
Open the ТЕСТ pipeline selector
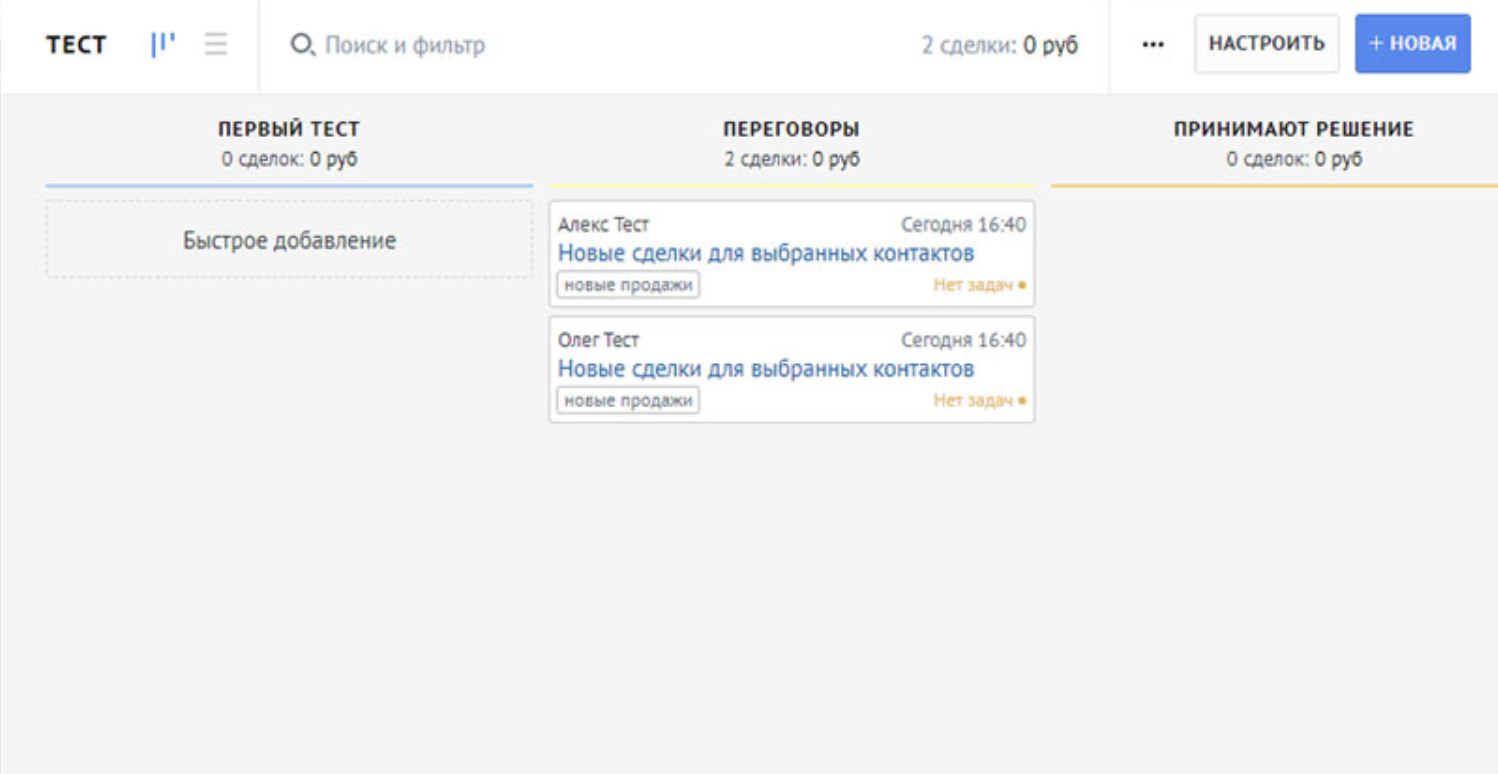(x=76, y=45)
